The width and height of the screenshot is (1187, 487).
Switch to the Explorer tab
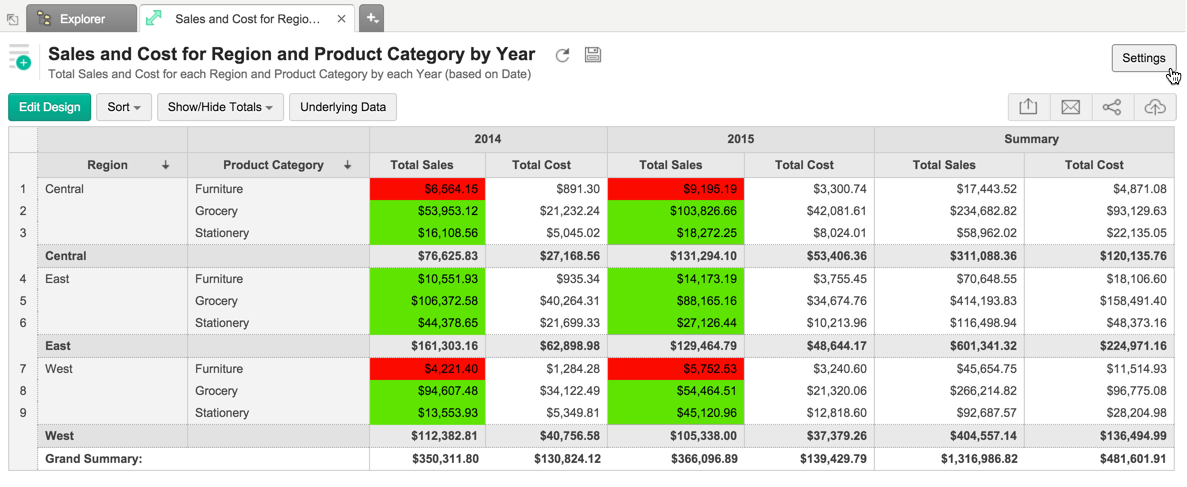pyautogui.click(x=82, y=18)
